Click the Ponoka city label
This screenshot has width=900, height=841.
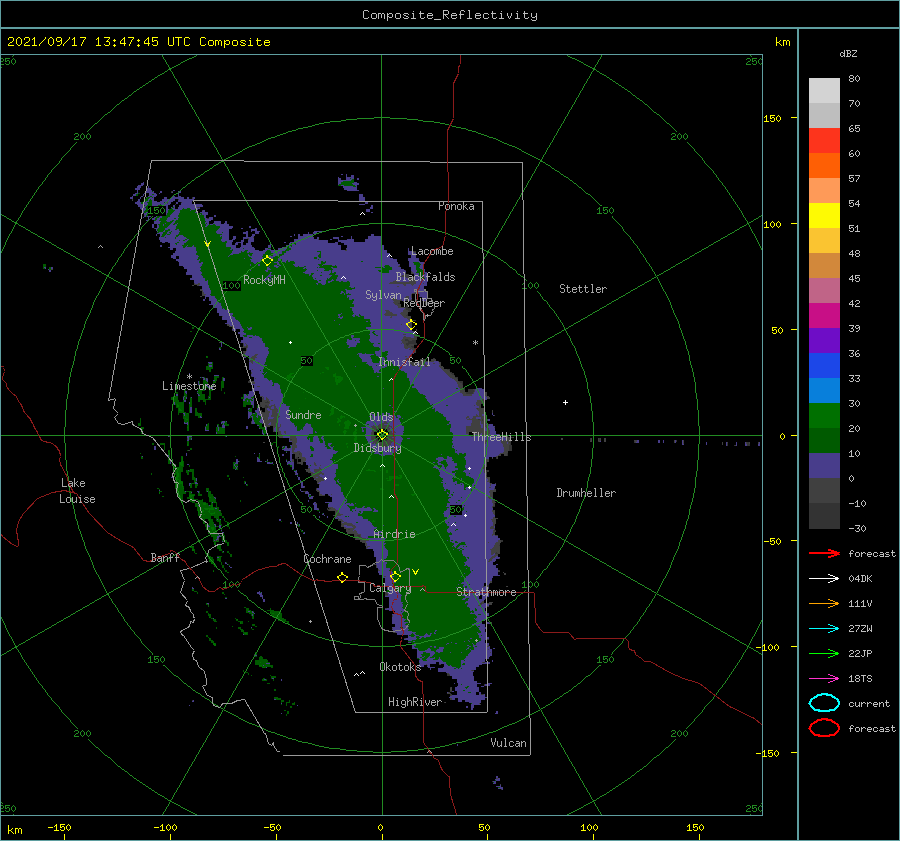pyautogui.click(x=456, y=206)
